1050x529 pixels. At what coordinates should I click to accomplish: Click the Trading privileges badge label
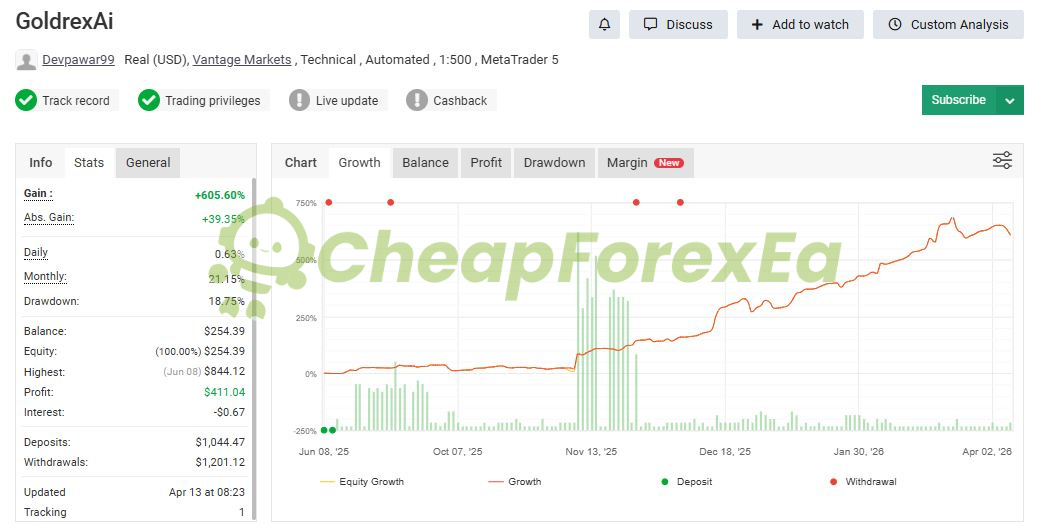click(213, 100)
